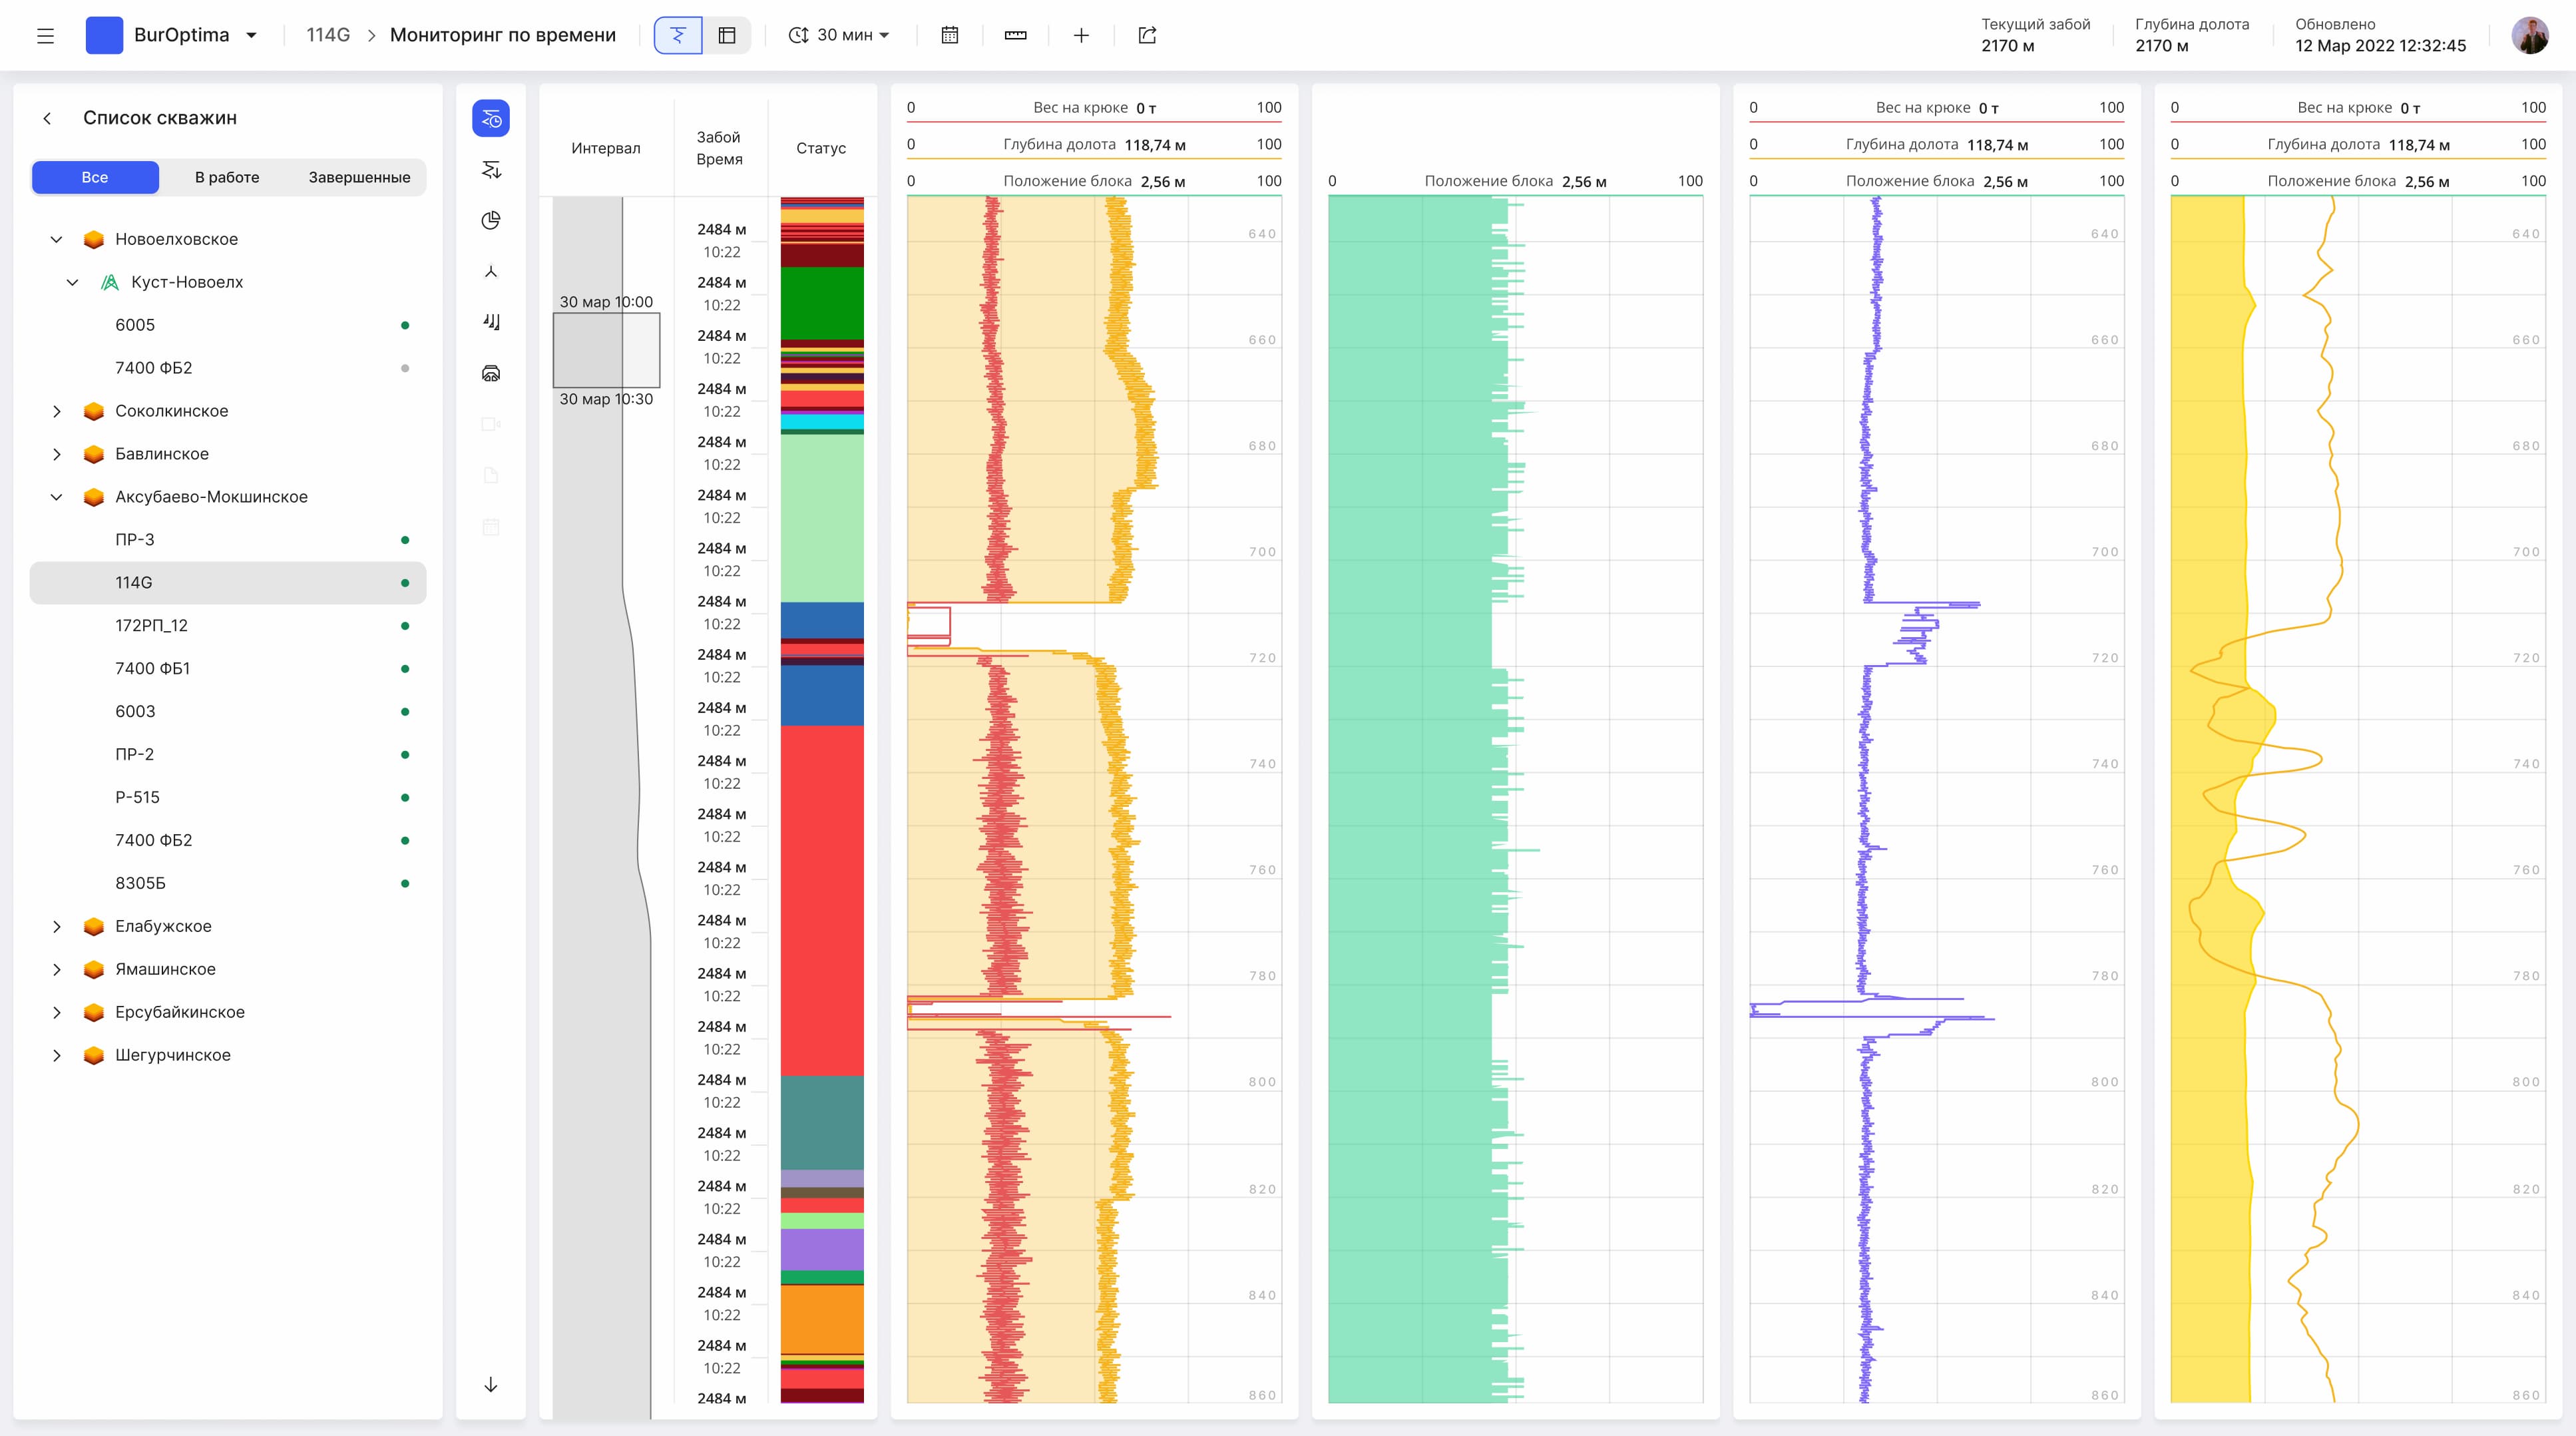This screenshot has height=1436, width=2576.
Task: Click the back arrow next to Список скважин
Action: [47, 118]
